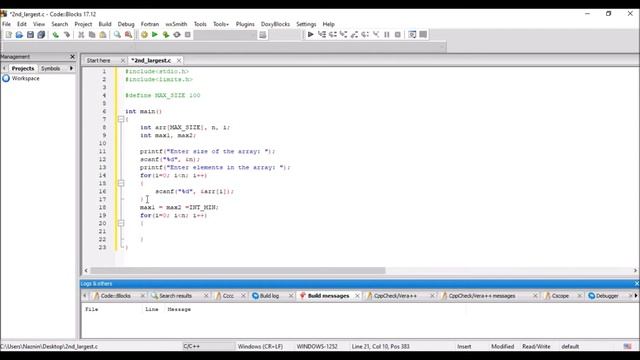Close the Build messages tab
640x360 pixels.
click(x=357, y=296)
